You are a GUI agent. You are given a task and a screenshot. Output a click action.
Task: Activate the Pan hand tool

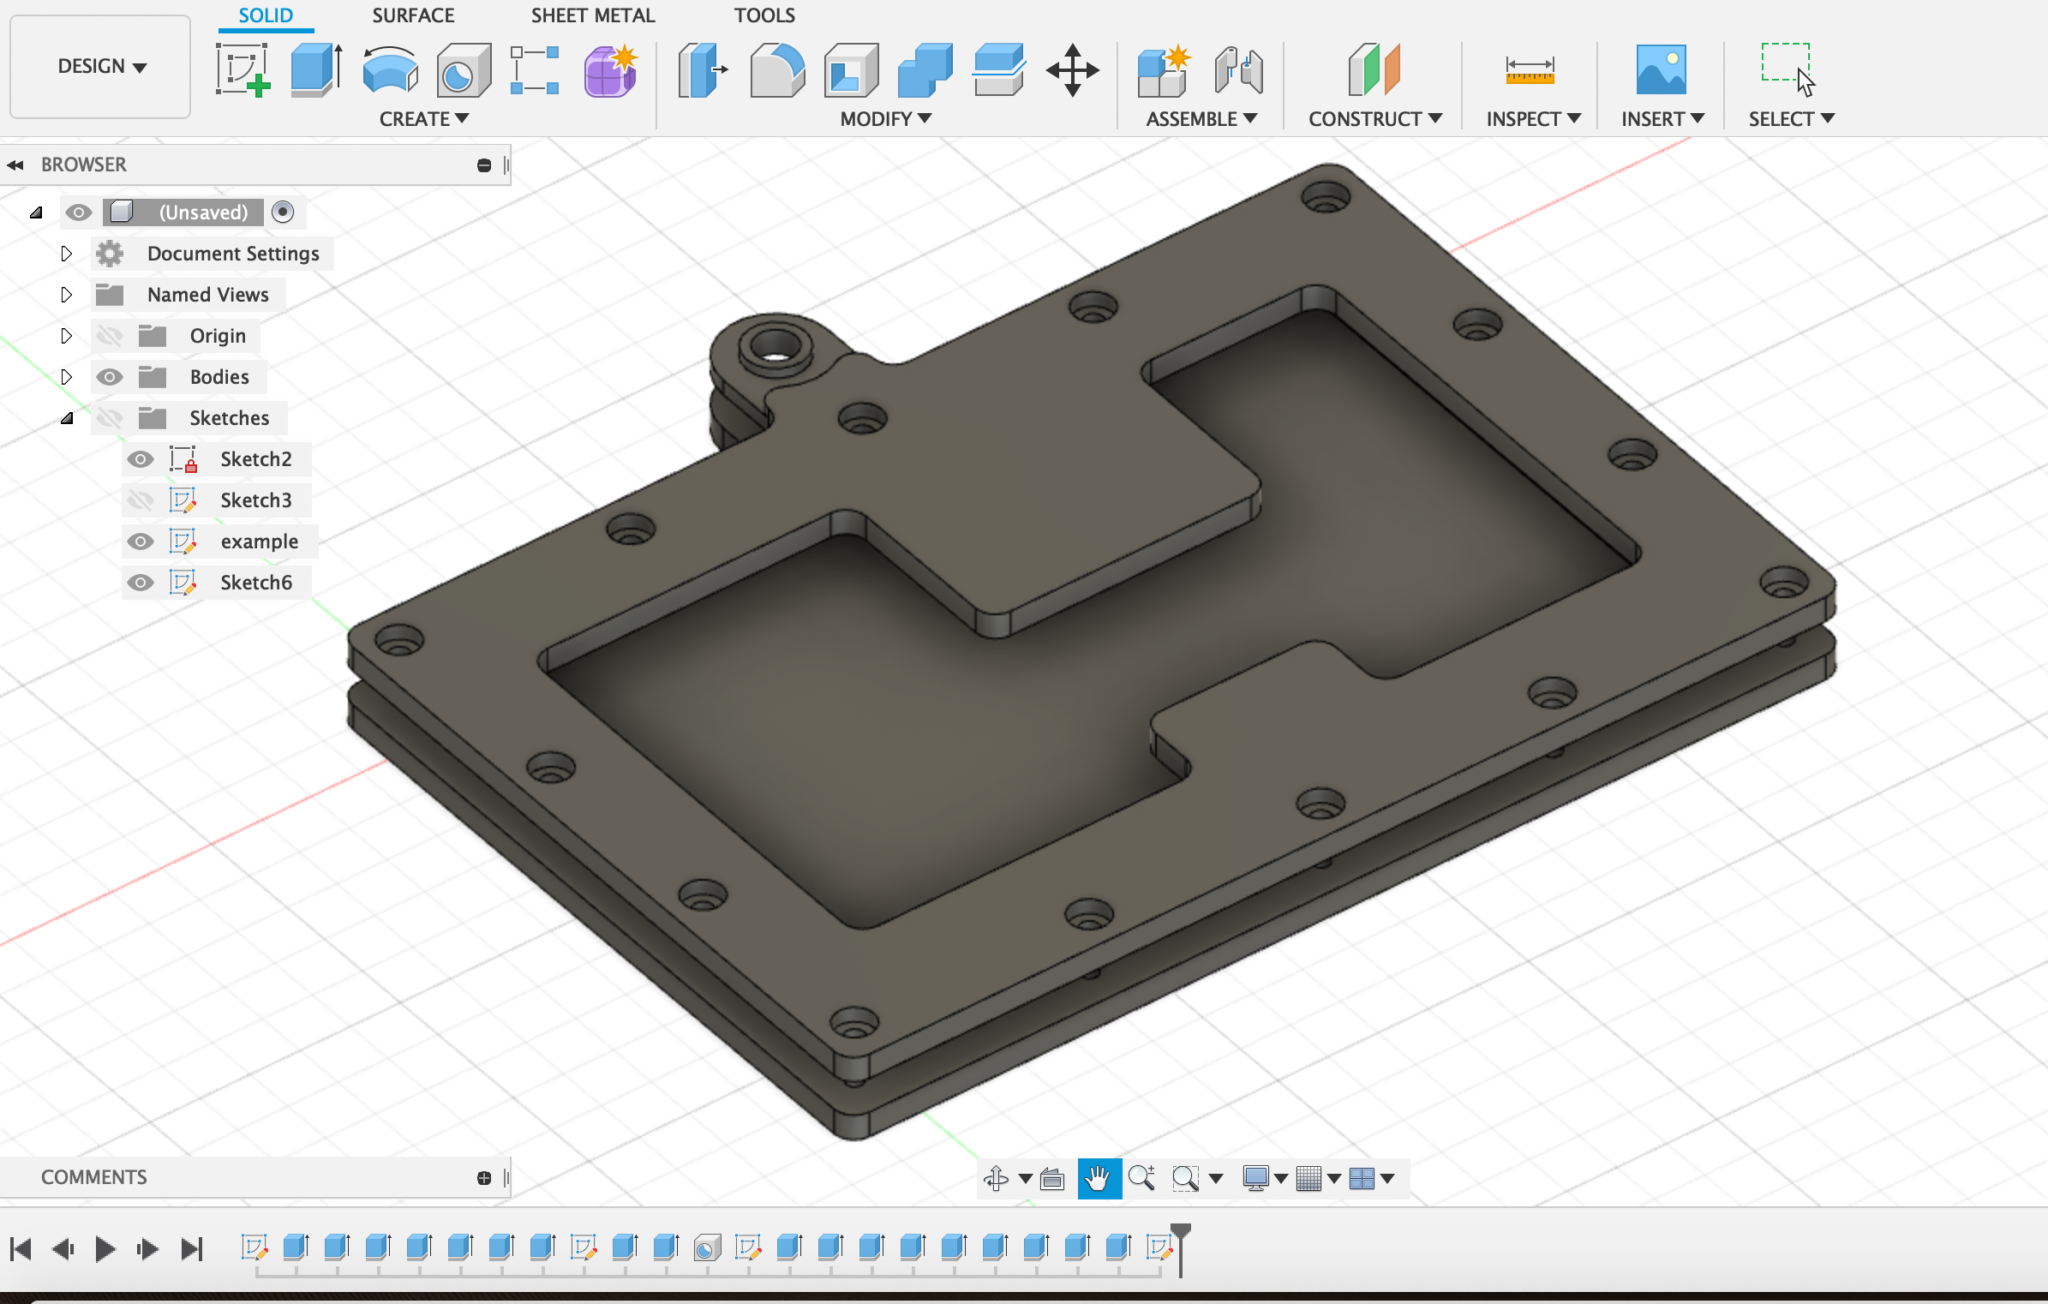coord(1098,1179)
